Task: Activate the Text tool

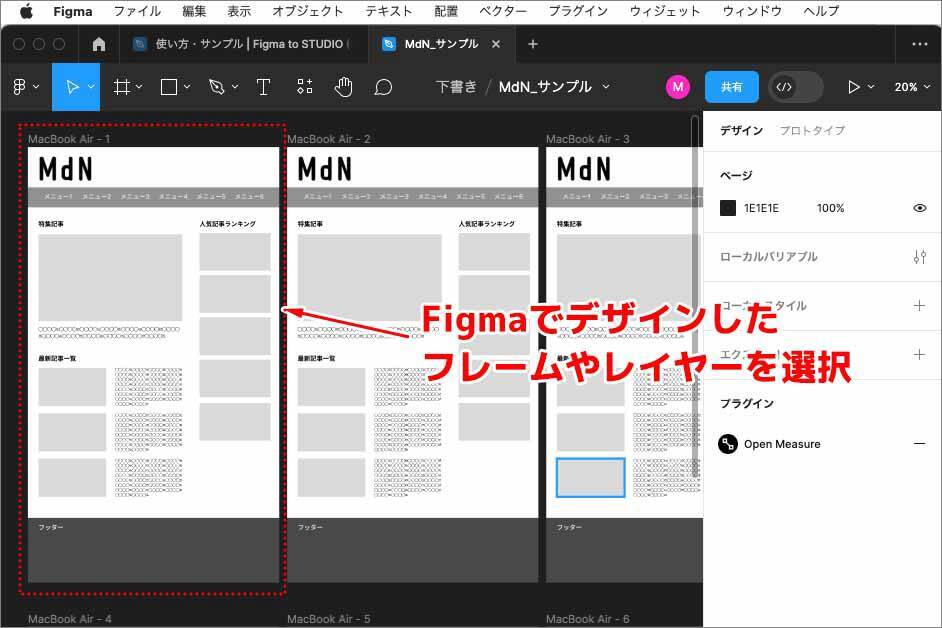Action: tap(263, 87)
